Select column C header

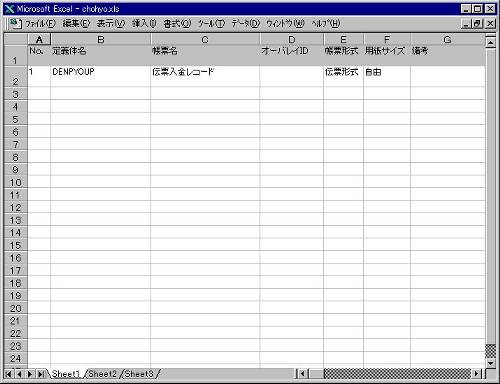point(205,40)
